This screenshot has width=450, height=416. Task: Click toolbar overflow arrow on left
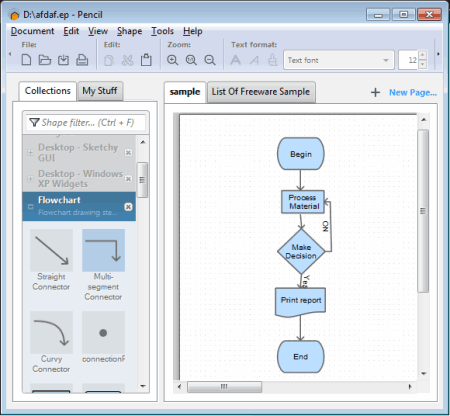[x=10, y=54]
